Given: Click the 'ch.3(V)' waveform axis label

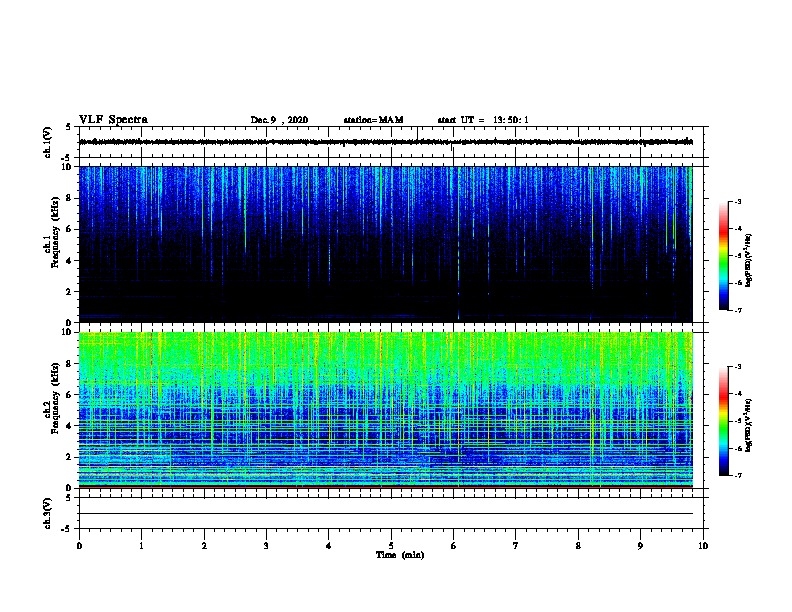Looking at the screenshot, I should [x=47, y=513].
